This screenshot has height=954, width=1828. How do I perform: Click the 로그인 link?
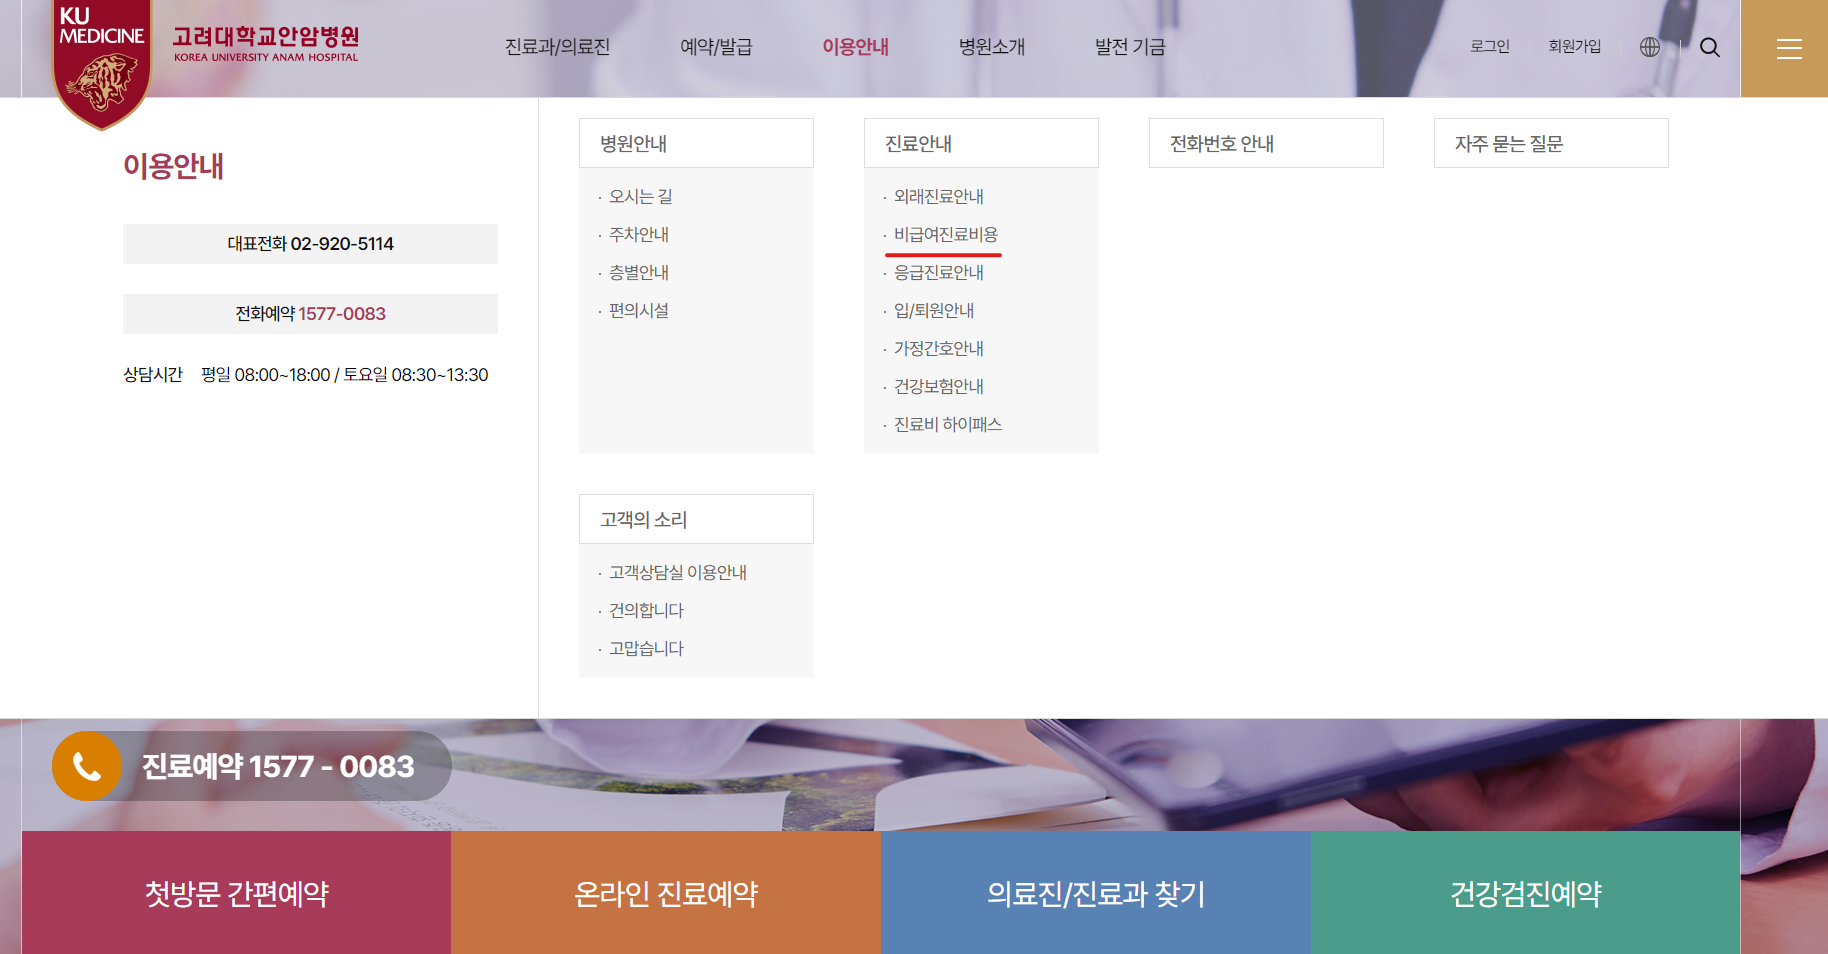point(1489,47)
